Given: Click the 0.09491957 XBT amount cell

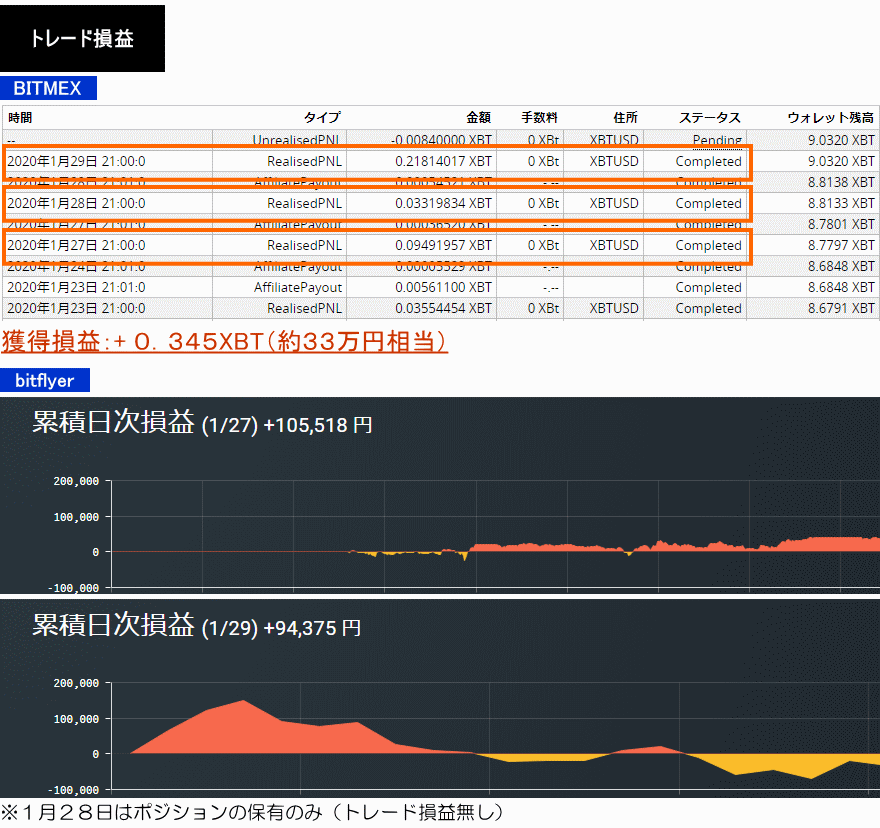Looking at the screenshot, I should coord(444,245).
